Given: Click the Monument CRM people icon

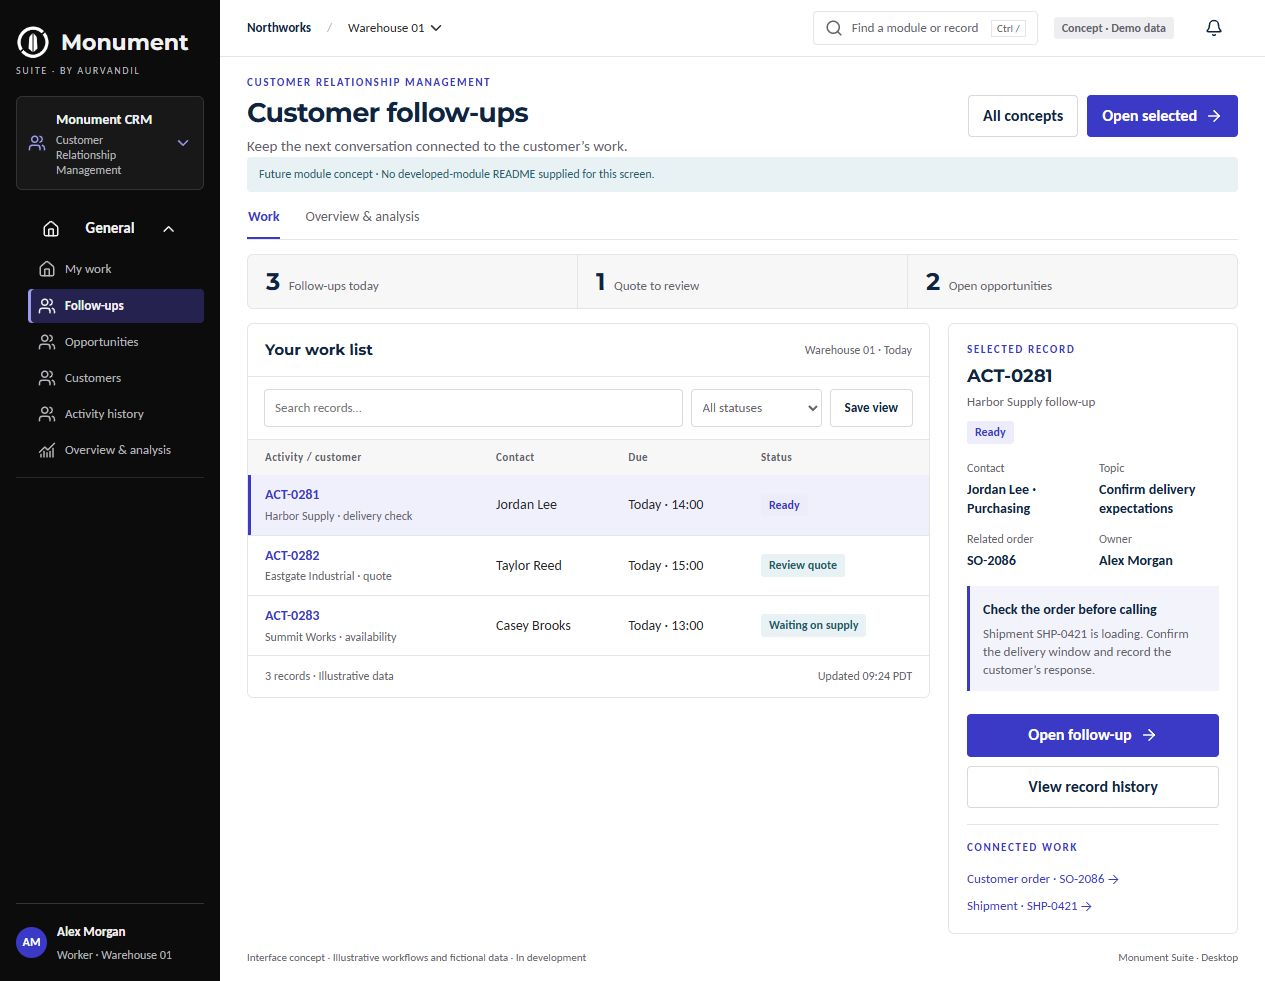Looking at the screenshot, I should (37, 143).
